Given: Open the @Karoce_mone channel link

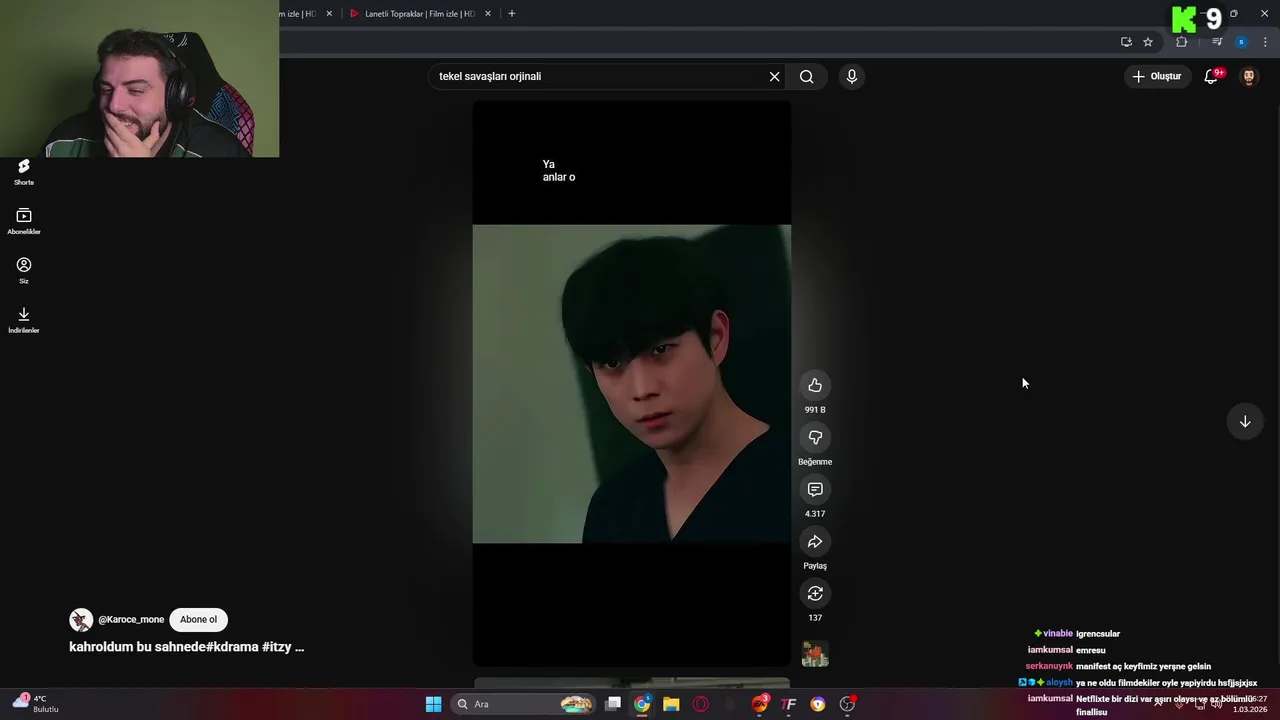Looking at the screenshot, I should (131, 620).
